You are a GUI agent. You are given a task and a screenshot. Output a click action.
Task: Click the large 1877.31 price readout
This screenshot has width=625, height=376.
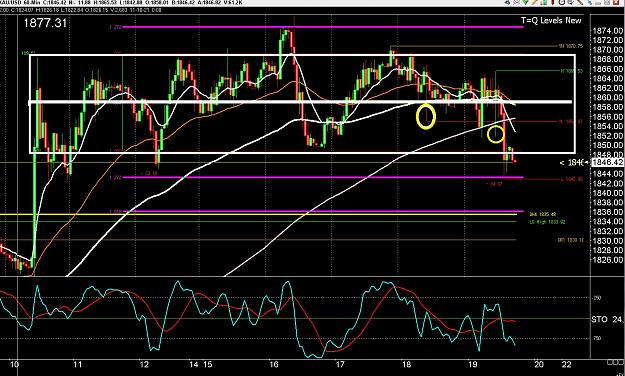click(45, 23)
